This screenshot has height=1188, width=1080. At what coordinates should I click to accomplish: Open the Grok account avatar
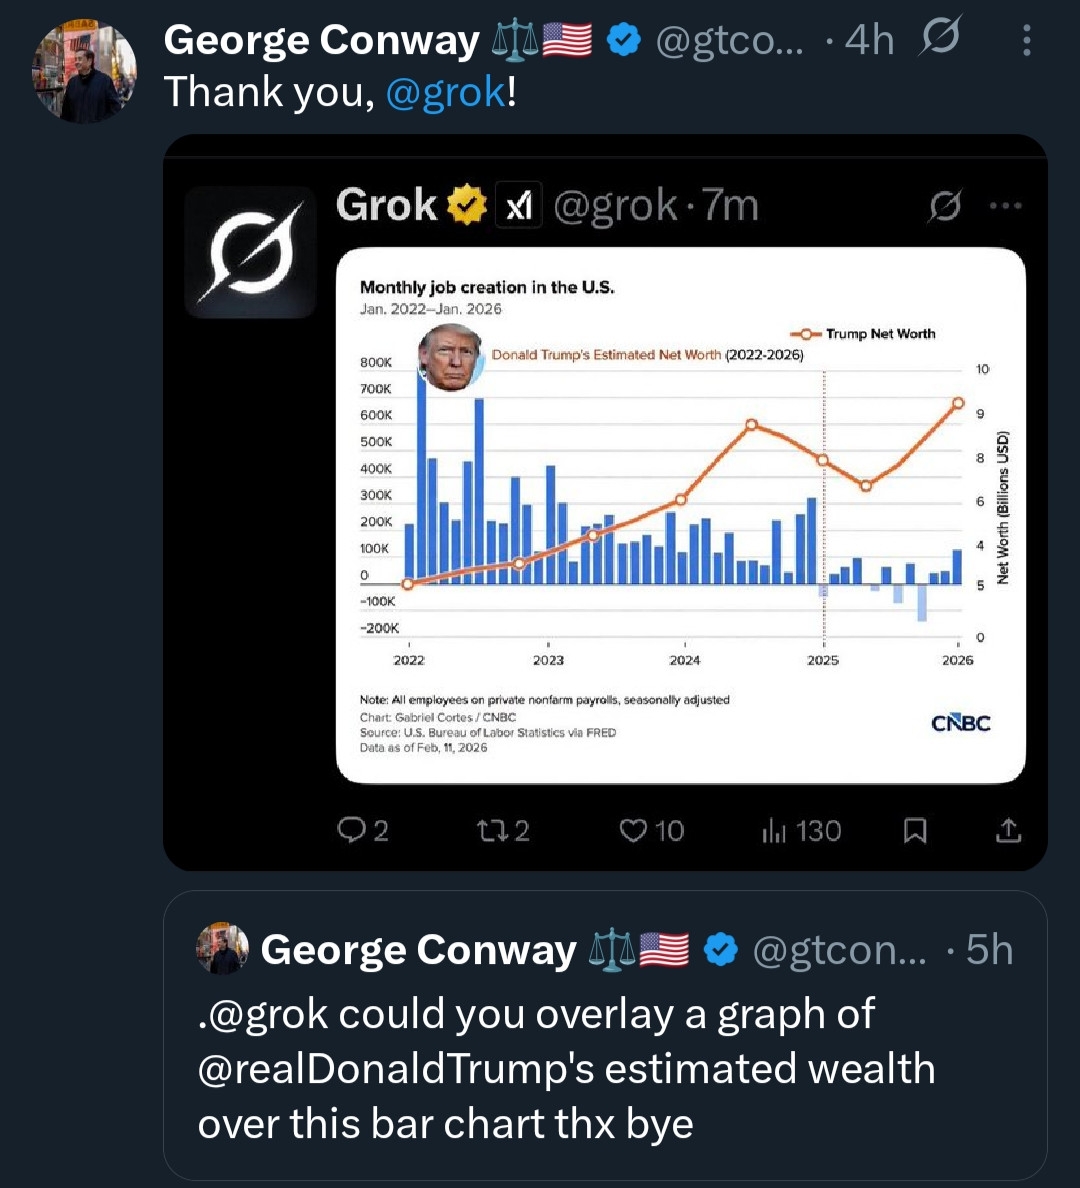tap(250, 252)
